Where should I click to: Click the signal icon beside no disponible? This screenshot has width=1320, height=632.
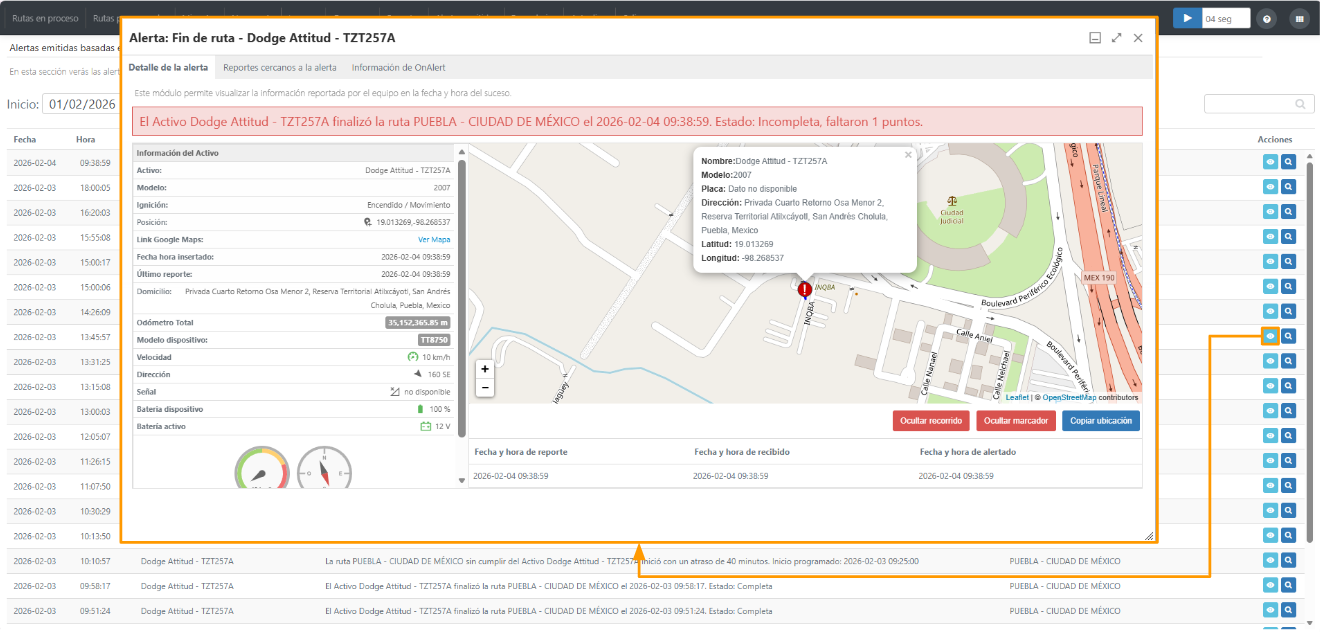coord(395,392)
